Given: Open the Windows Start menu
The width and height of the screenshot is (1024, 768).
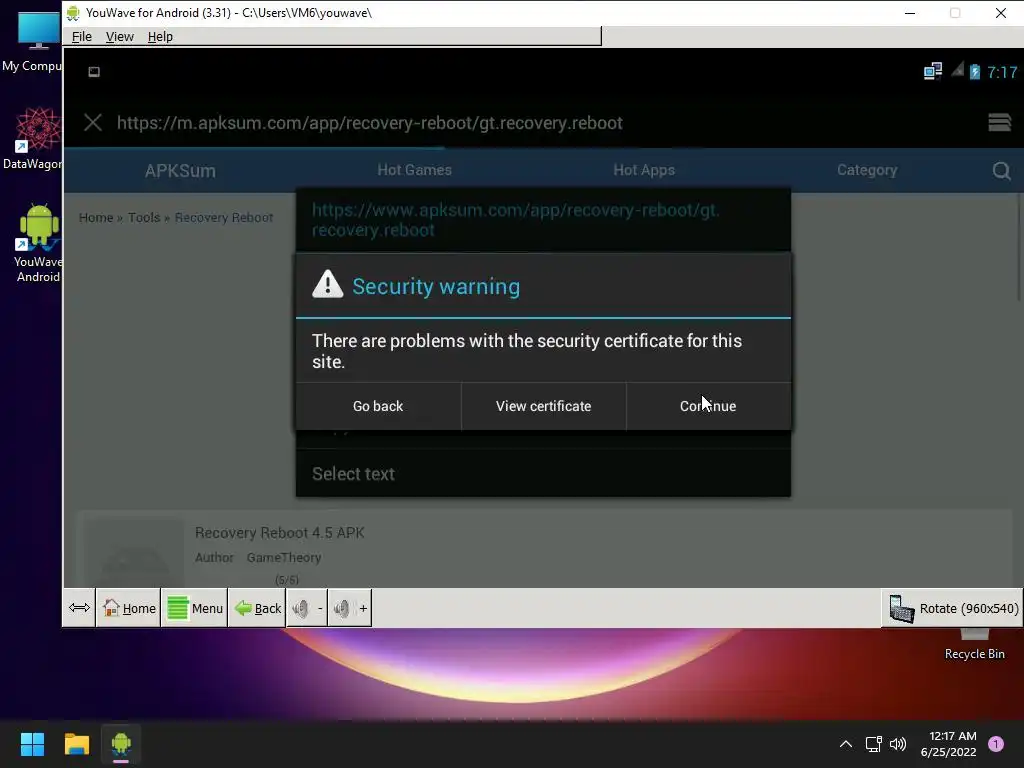Looking at the screenshot, I should 32,744.
